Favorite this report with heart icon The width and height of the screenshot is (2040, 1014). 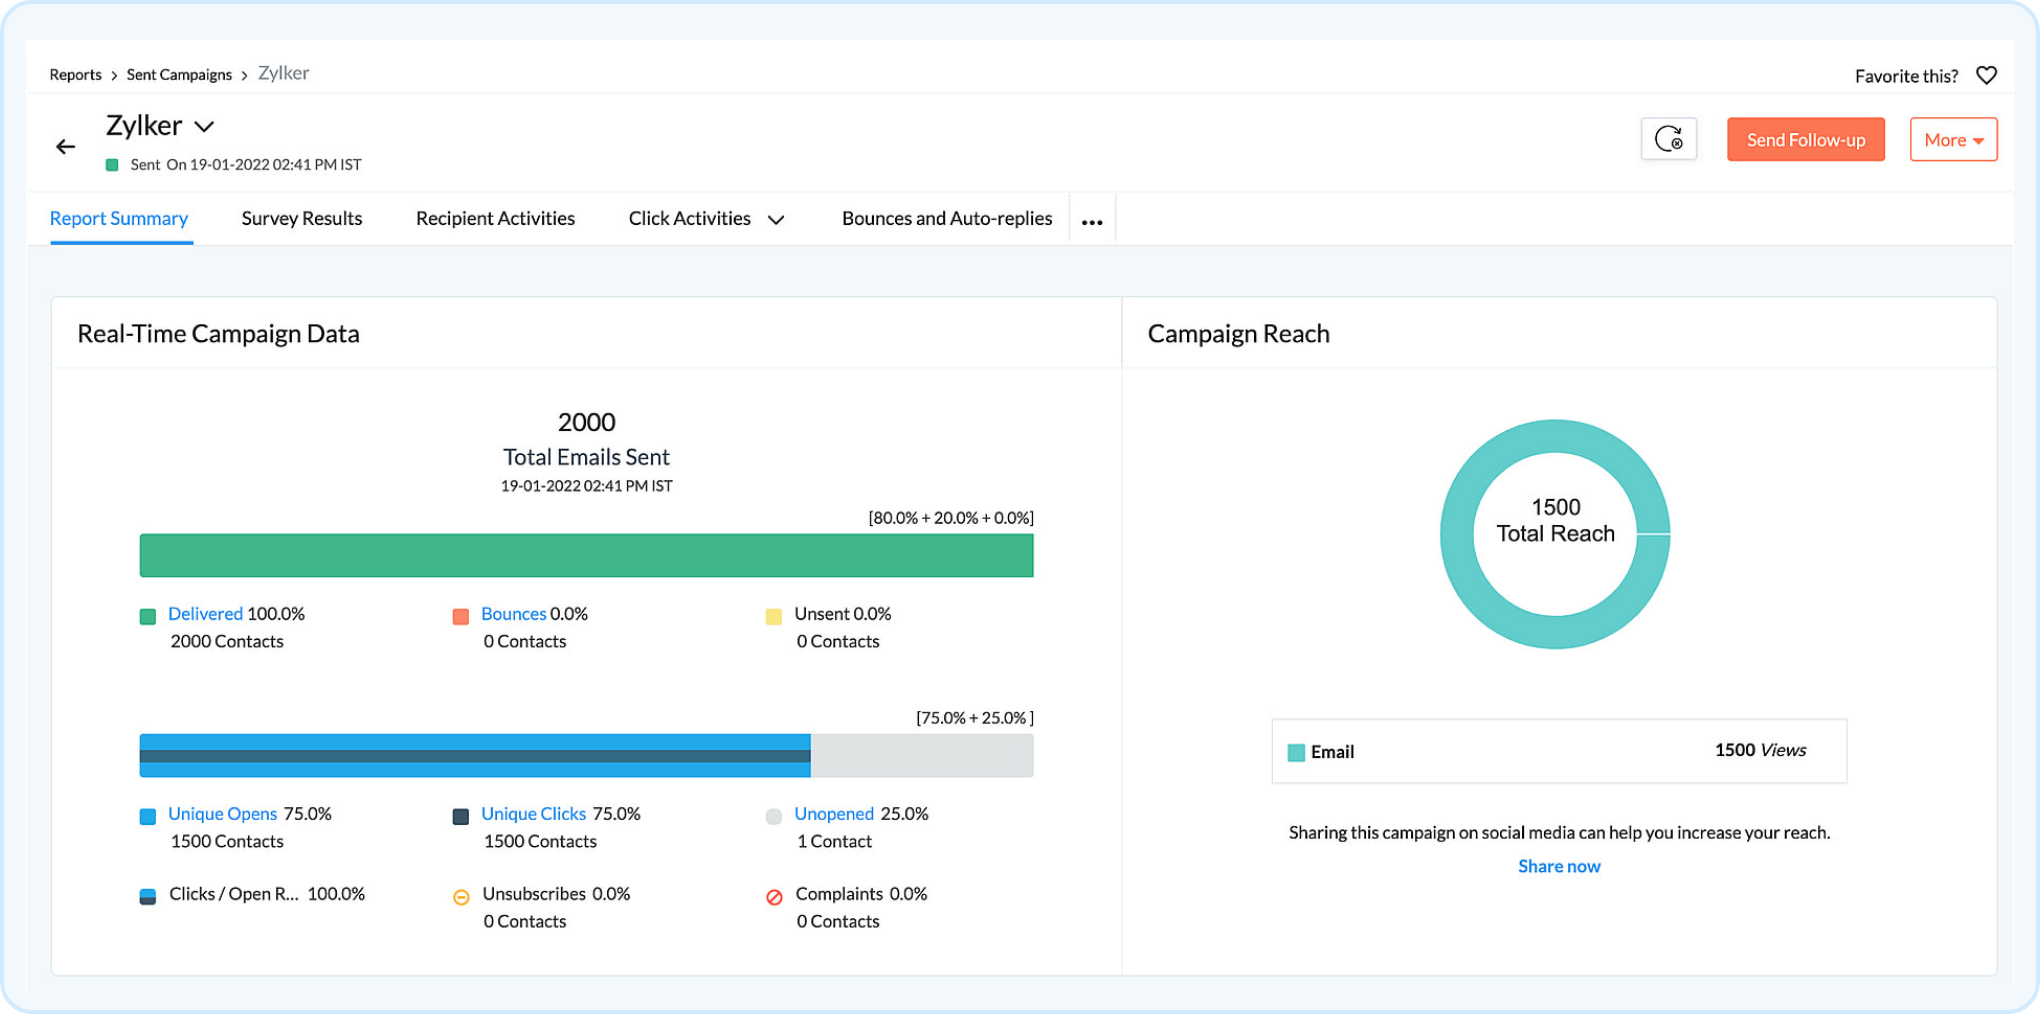1986,75
